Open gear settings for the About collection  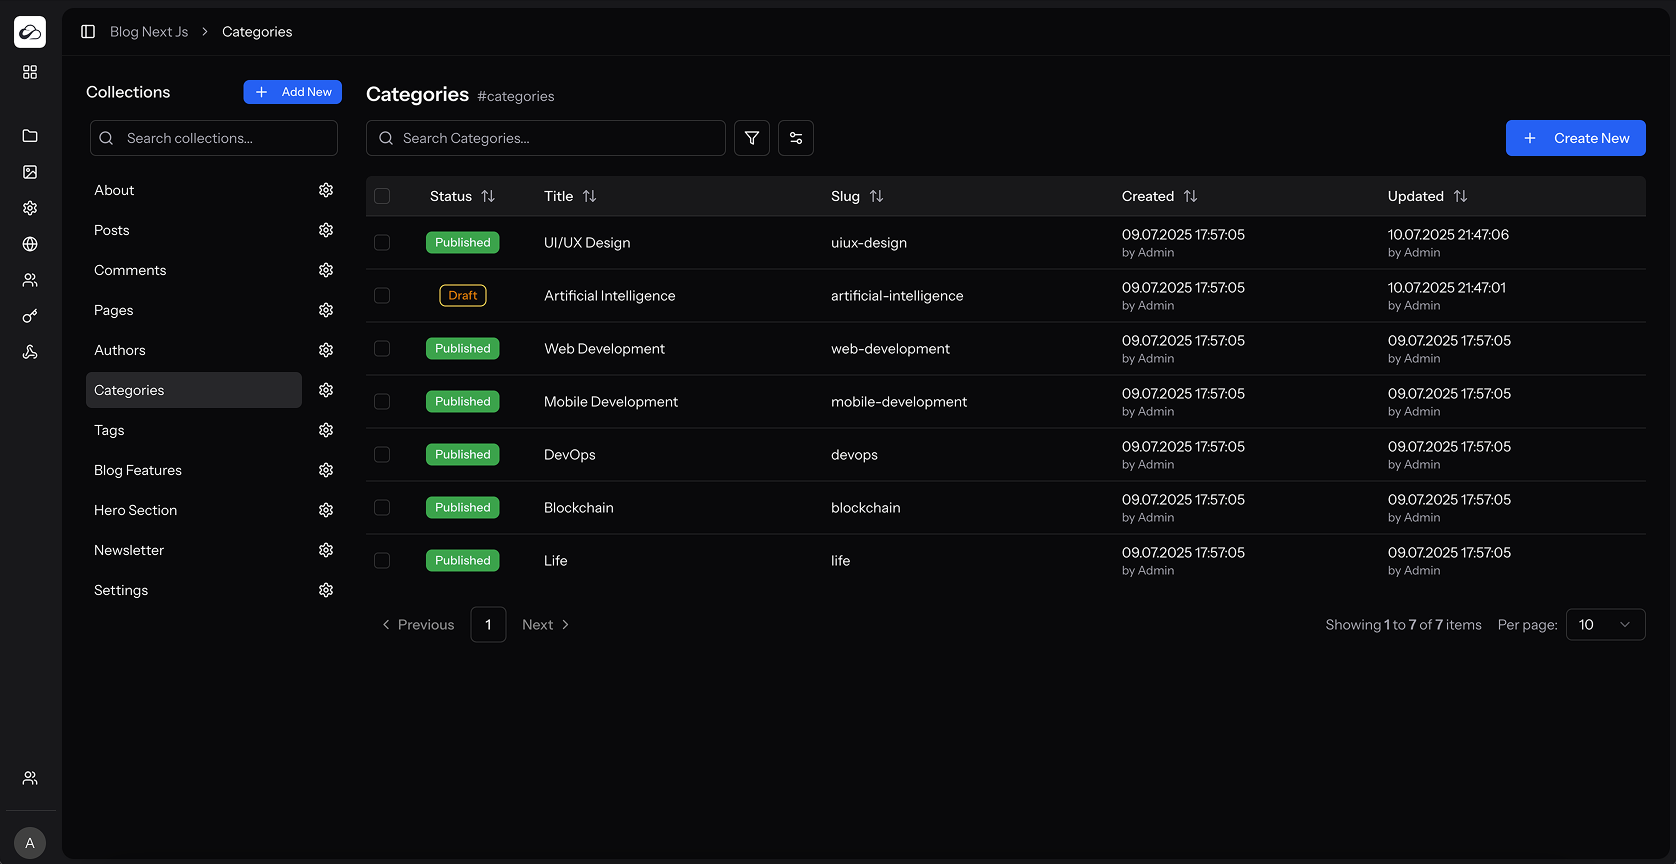pos(326,190)
